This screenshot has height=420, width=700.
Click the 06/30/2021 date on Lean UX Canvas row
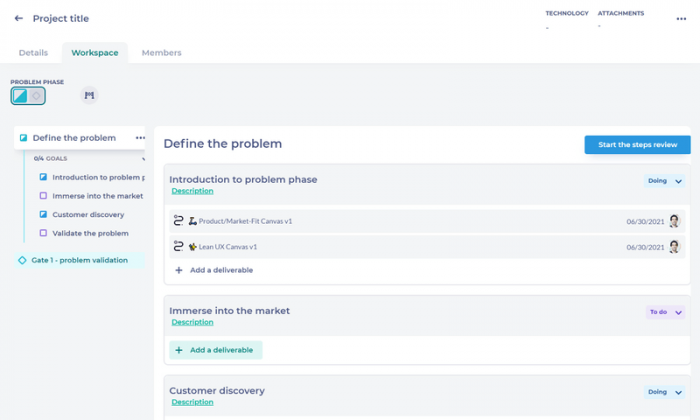tap(645, 247)
